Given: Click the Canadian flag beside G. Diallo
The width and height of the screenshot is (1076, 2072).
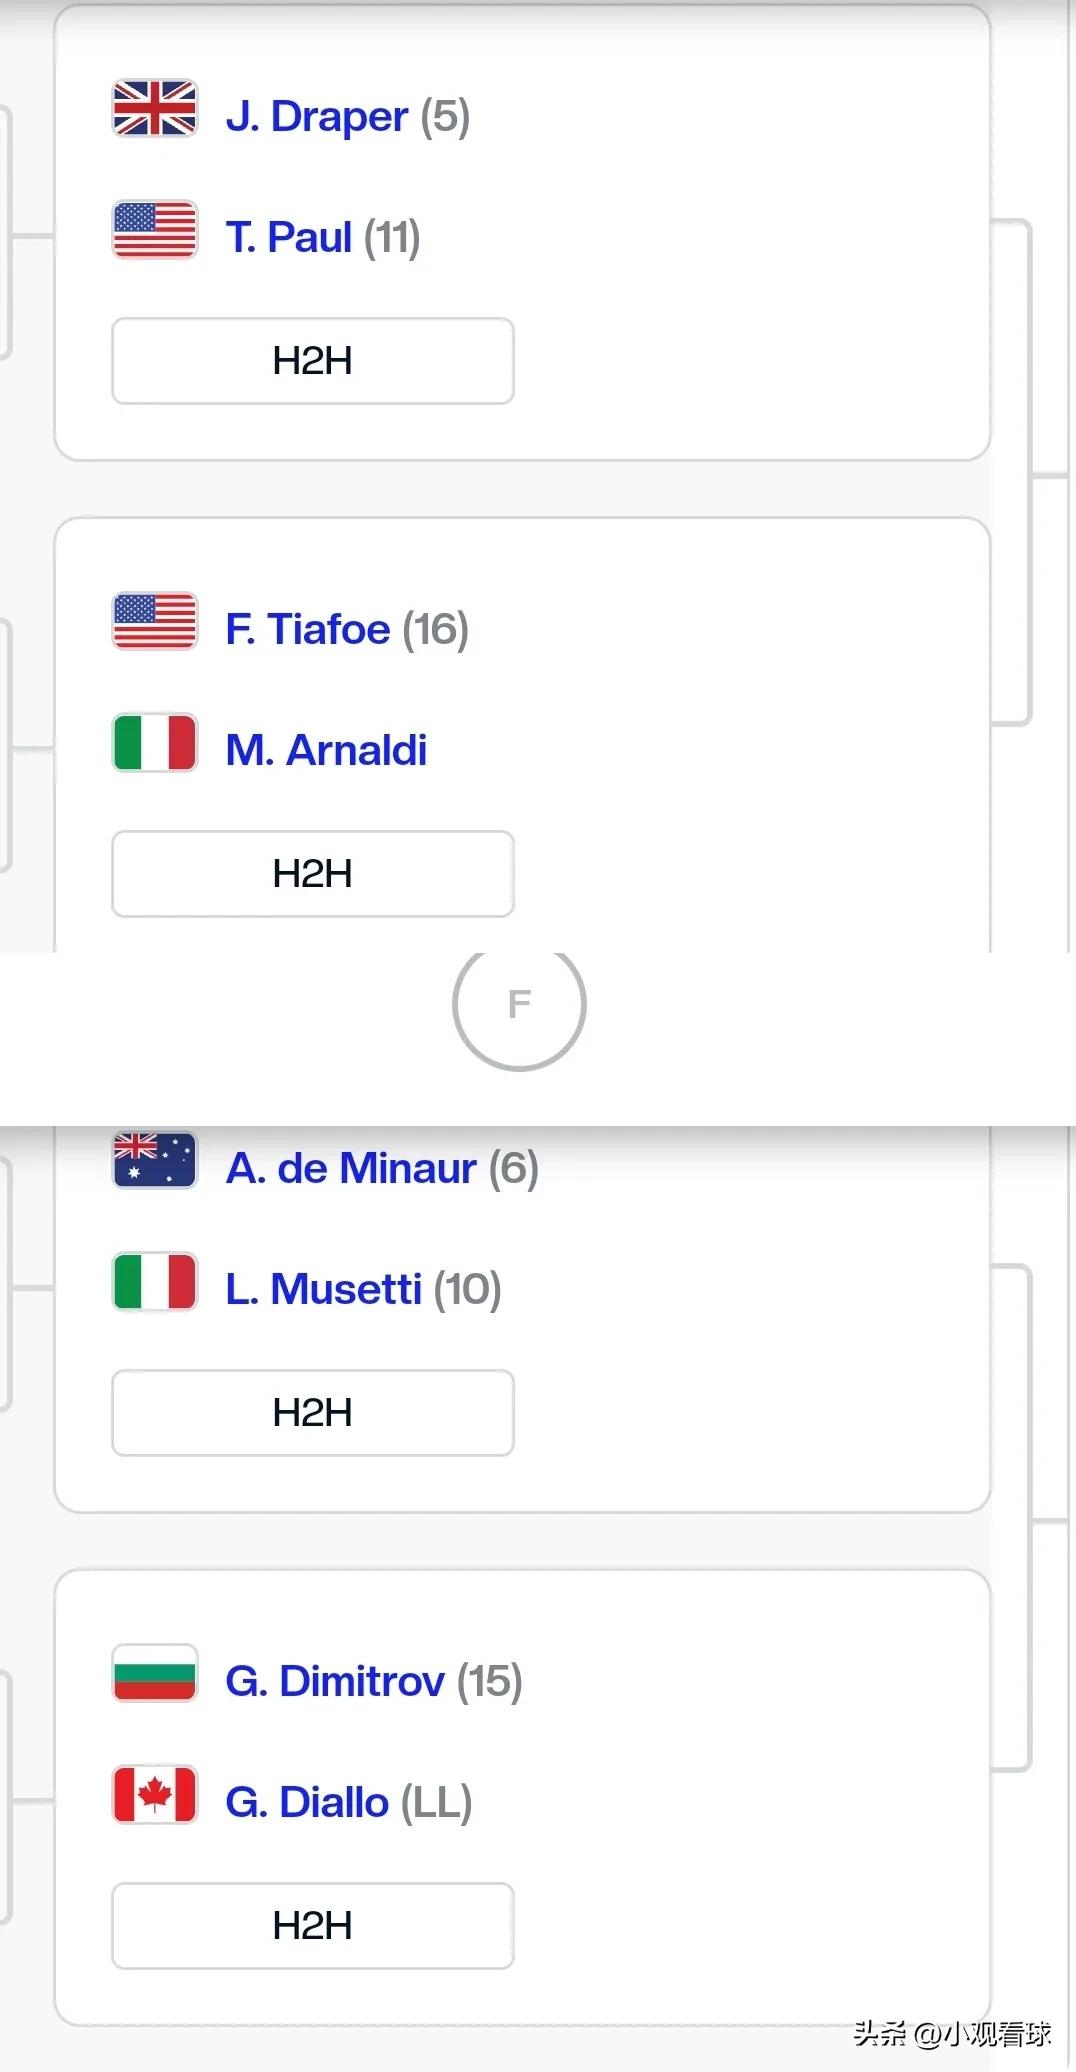Looking at the screenshot, I should coord(155,1794).
